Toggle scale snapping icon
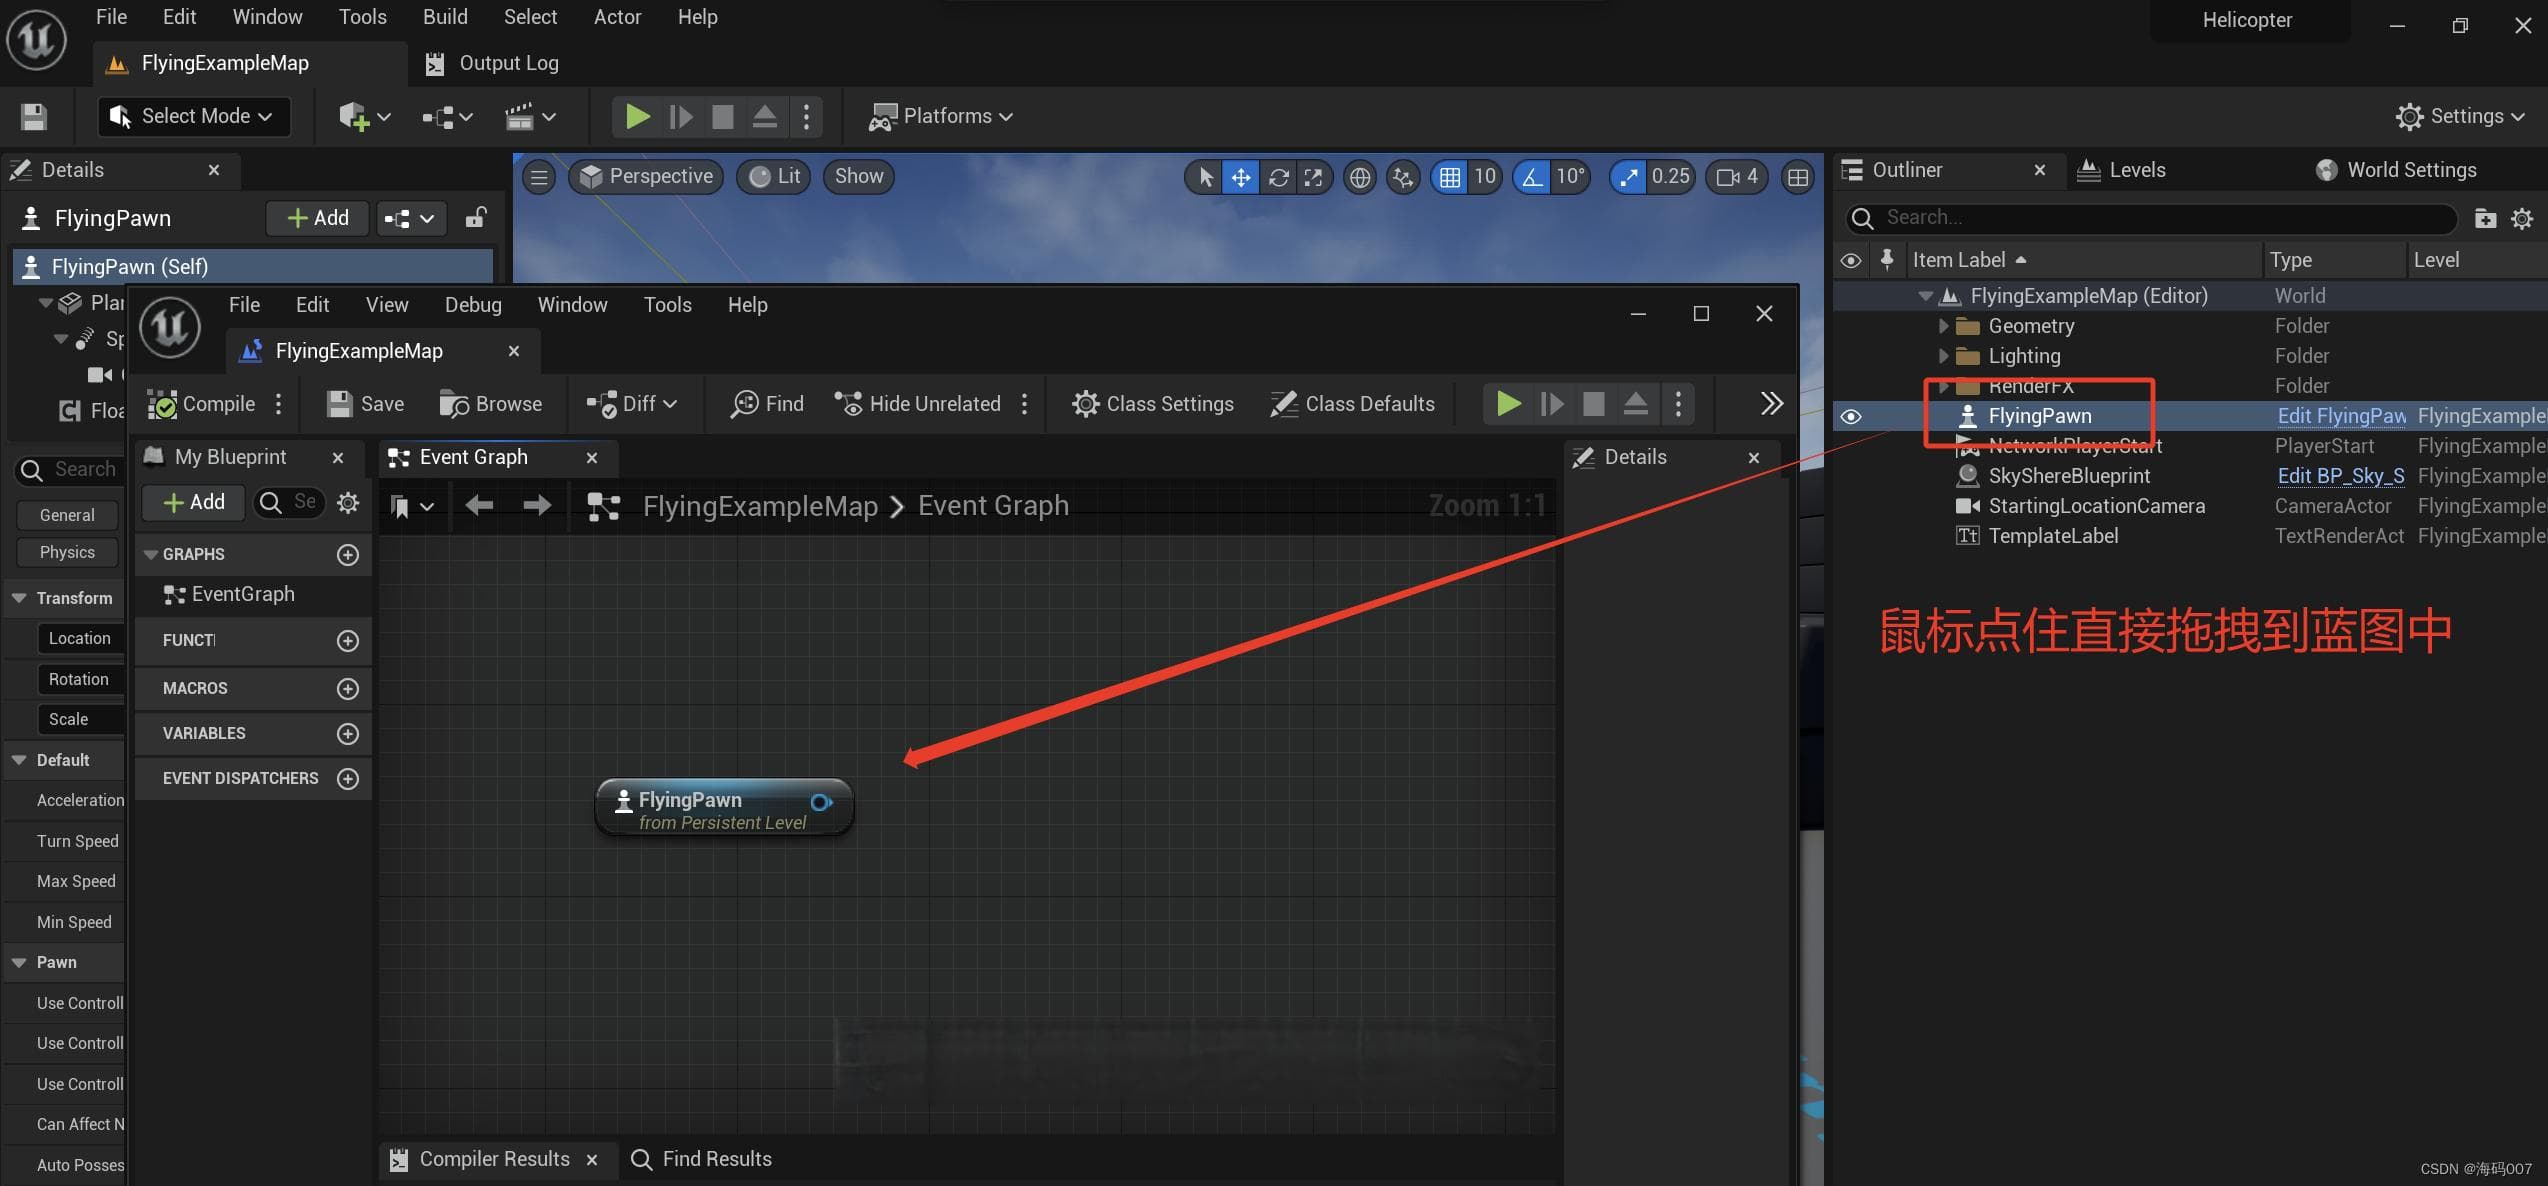The height and width of the screenshot is (1186, 2548). click(x=1628, y=177)
